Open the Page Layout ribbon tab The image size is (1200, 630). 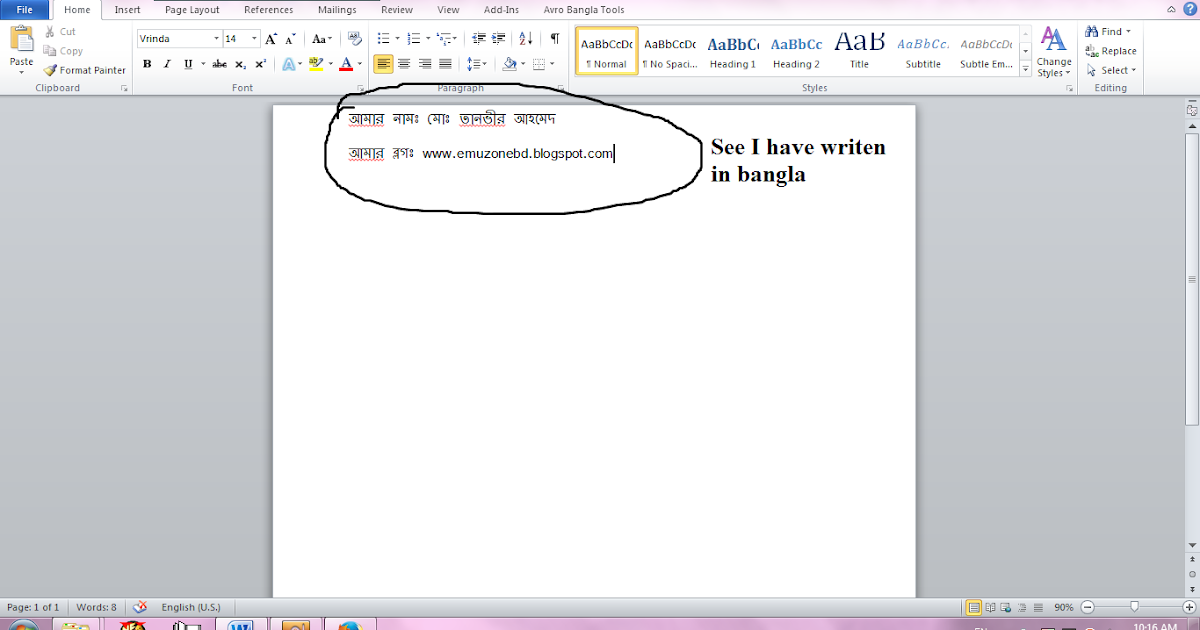pos(191,10)
